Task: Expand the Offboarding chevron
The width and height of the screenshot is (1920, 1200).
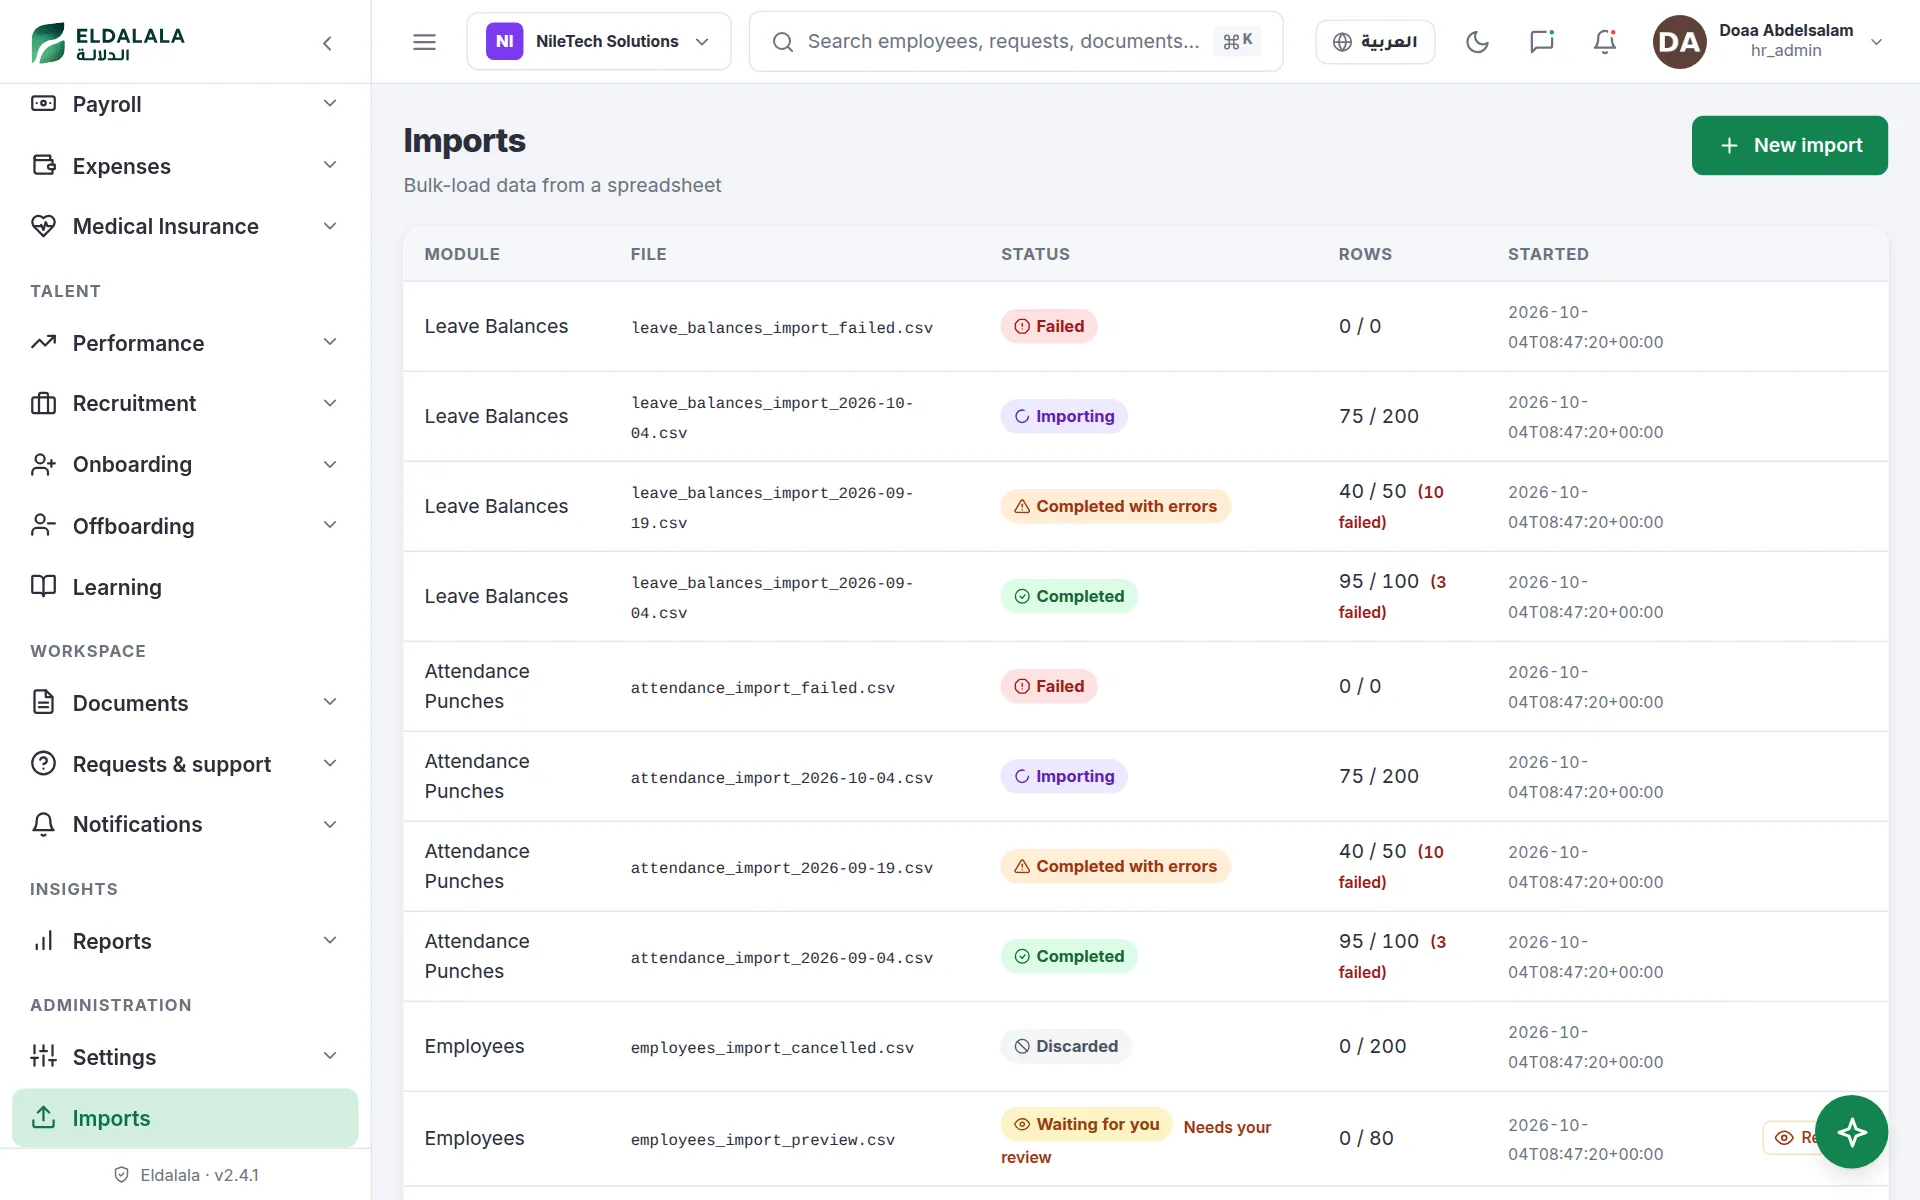Action: click(330, 525)
